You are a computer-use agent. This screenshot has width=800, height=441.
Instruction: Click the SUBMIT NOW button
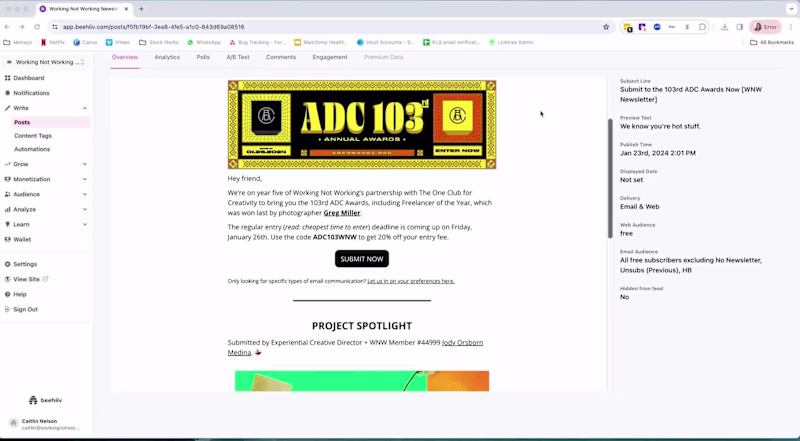362,259
